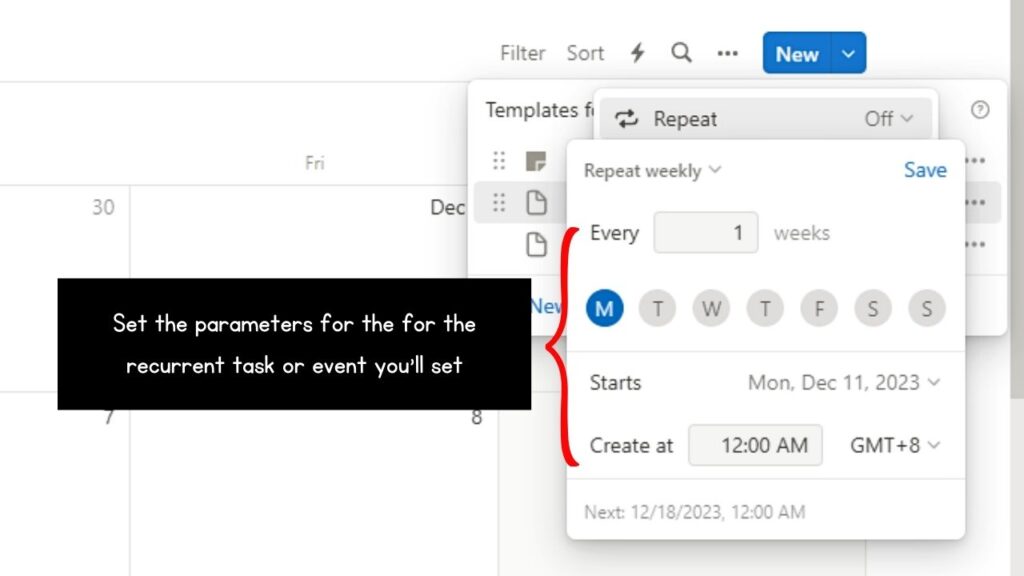The image size is (1024, 576).
Task: Change the GMT+8 timezone dropdown
Action: [x=892, y=446]
